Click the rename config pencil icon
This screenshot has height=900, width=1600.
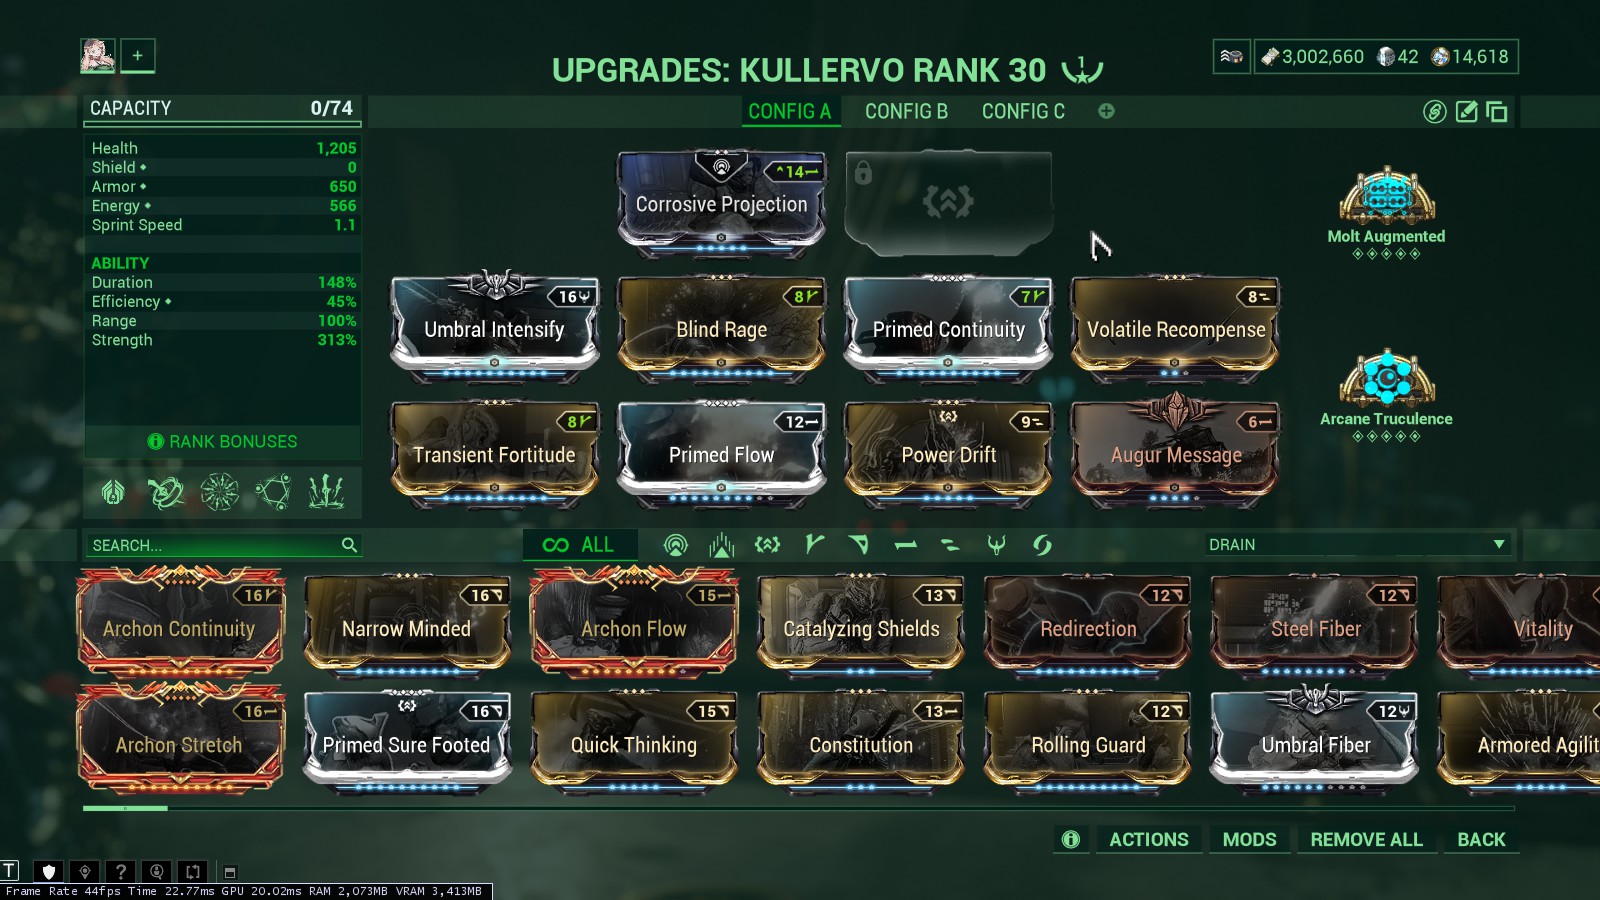click(1466, 112)
